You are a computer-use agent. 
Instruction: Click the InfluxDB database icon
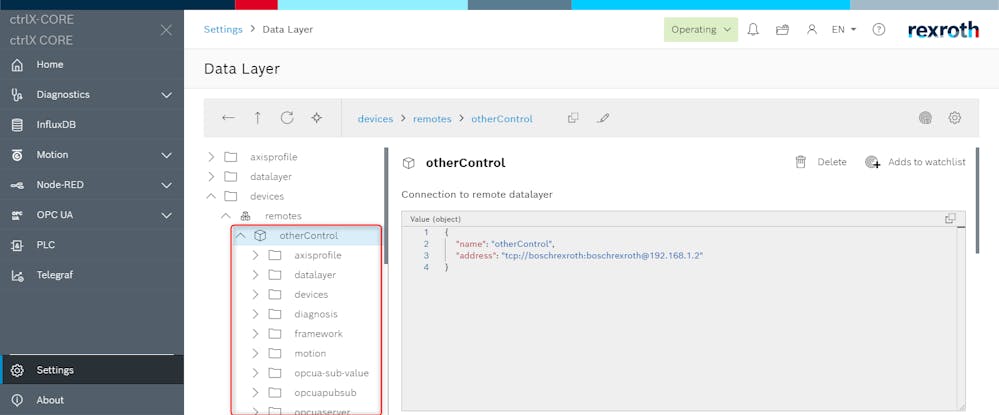coord(17,125)
